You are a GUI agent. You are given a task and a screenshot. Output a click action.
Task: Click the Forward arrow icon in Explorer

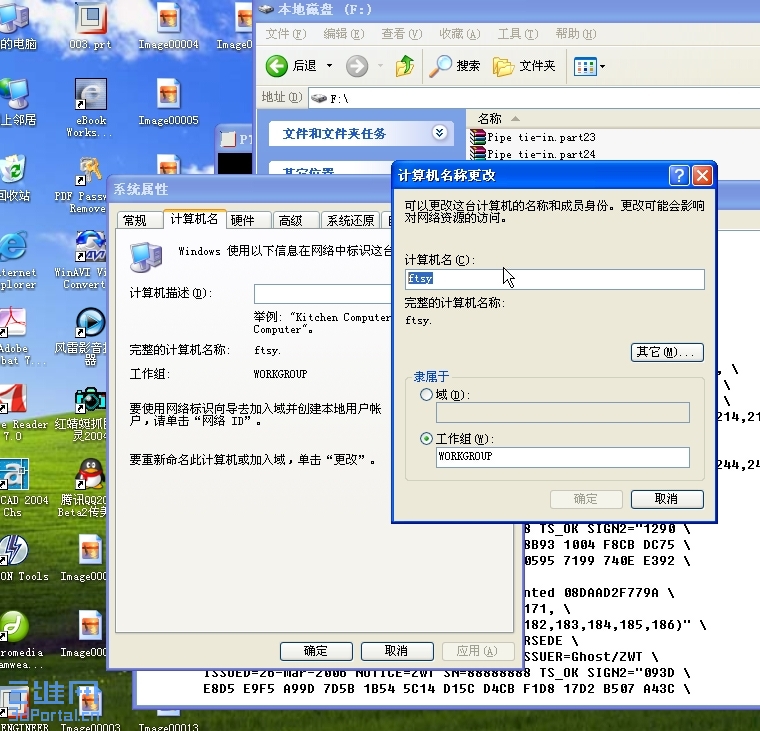357,66
